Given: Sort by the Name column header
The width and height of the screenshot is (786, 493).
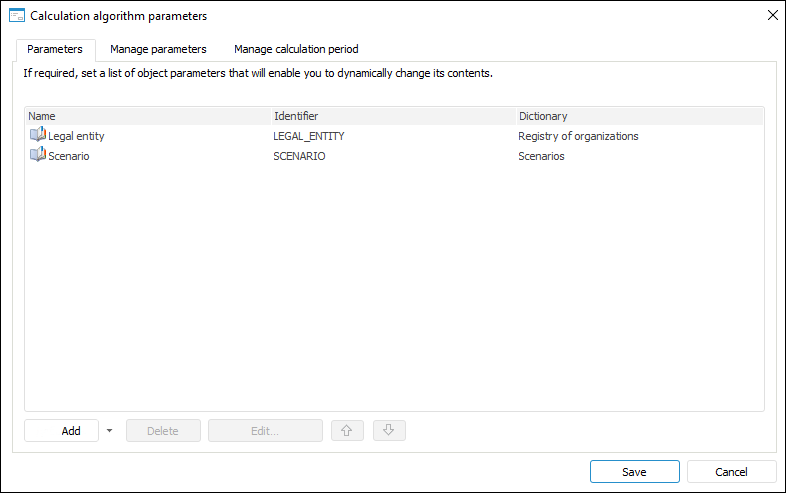Looking at the screenshot, I should point(147,116).
